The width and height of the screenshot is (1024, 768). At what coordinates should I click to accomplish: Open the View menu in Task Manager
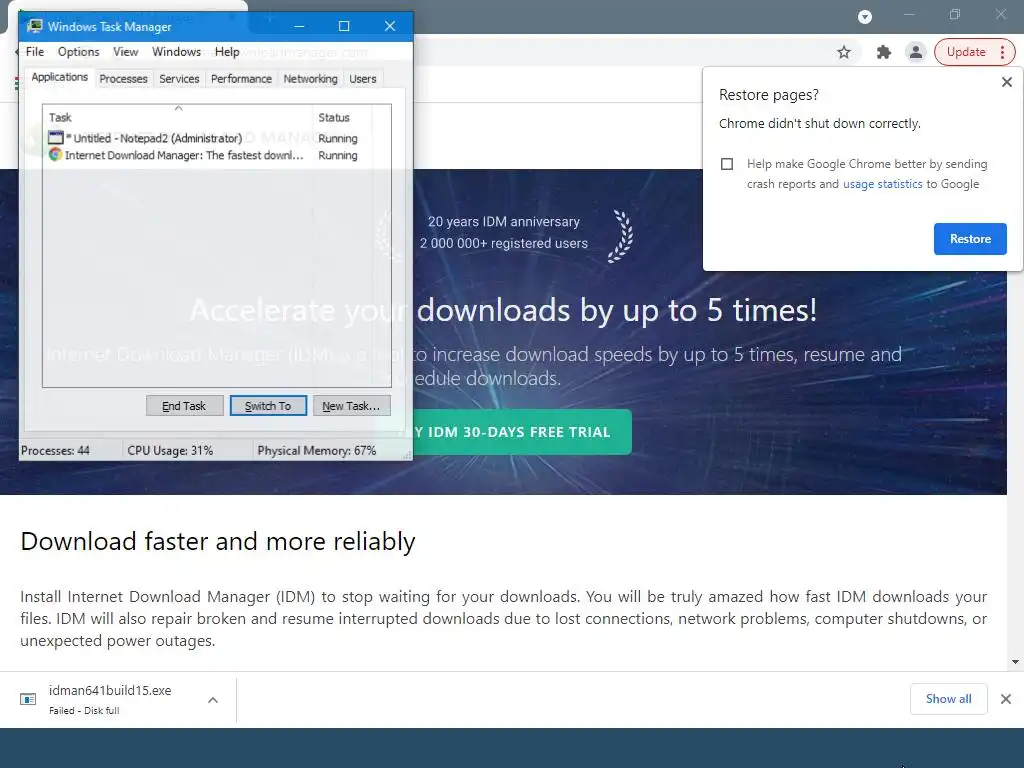[125, 52]
